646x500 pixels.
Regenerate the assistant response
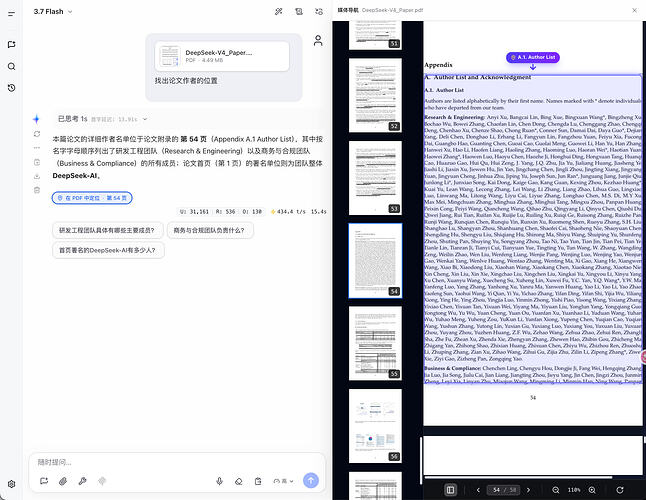[37, 134]
